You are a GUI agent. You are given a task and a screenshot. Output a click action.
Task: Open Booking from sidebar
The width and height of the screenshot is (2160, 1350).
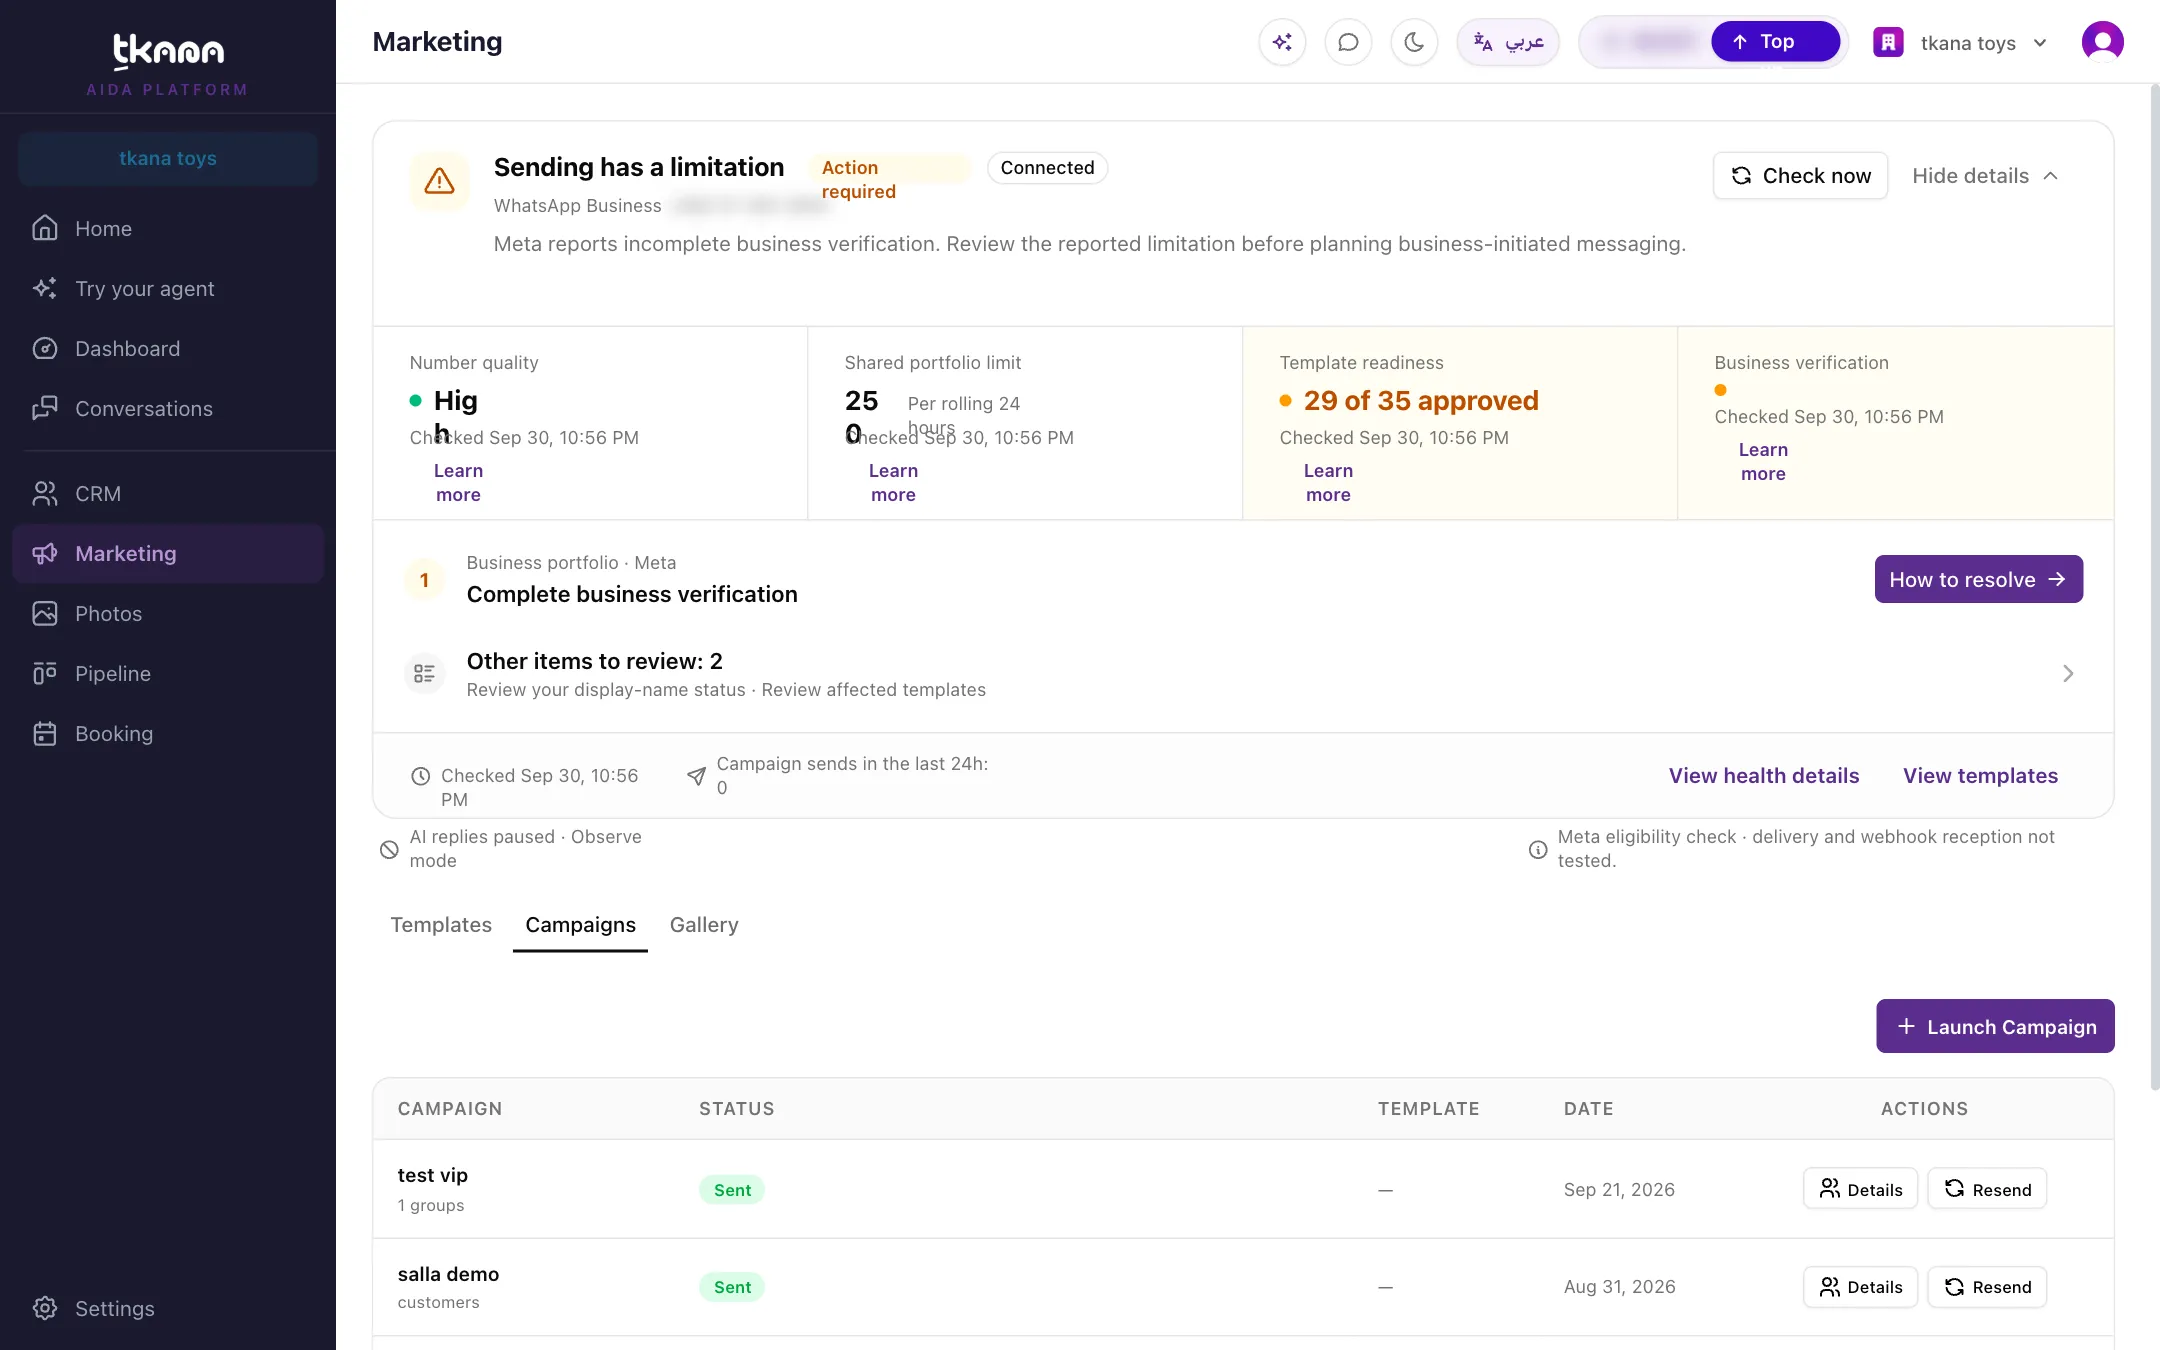click(168, 734)
